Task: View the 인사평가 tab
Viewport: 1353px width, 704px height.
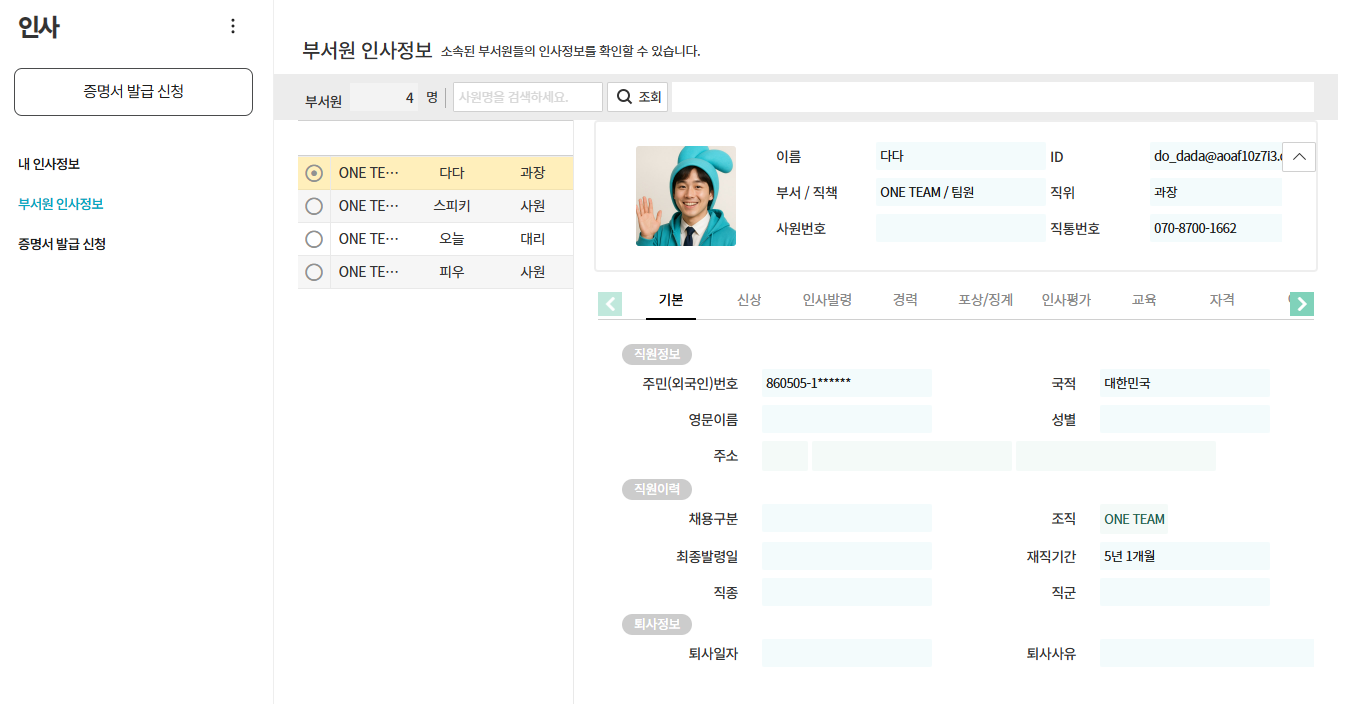Action: [x=1066, y=300]
